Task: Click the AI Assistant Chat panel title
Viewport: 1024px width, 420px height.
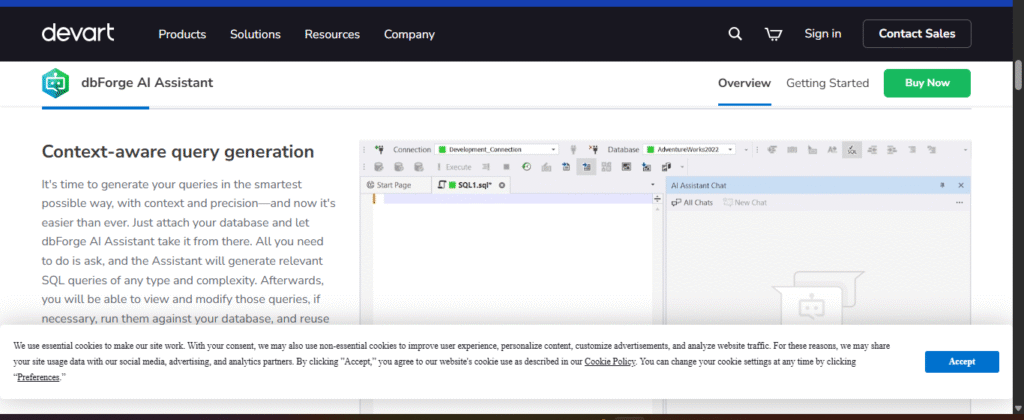Action: pos(698,186)
